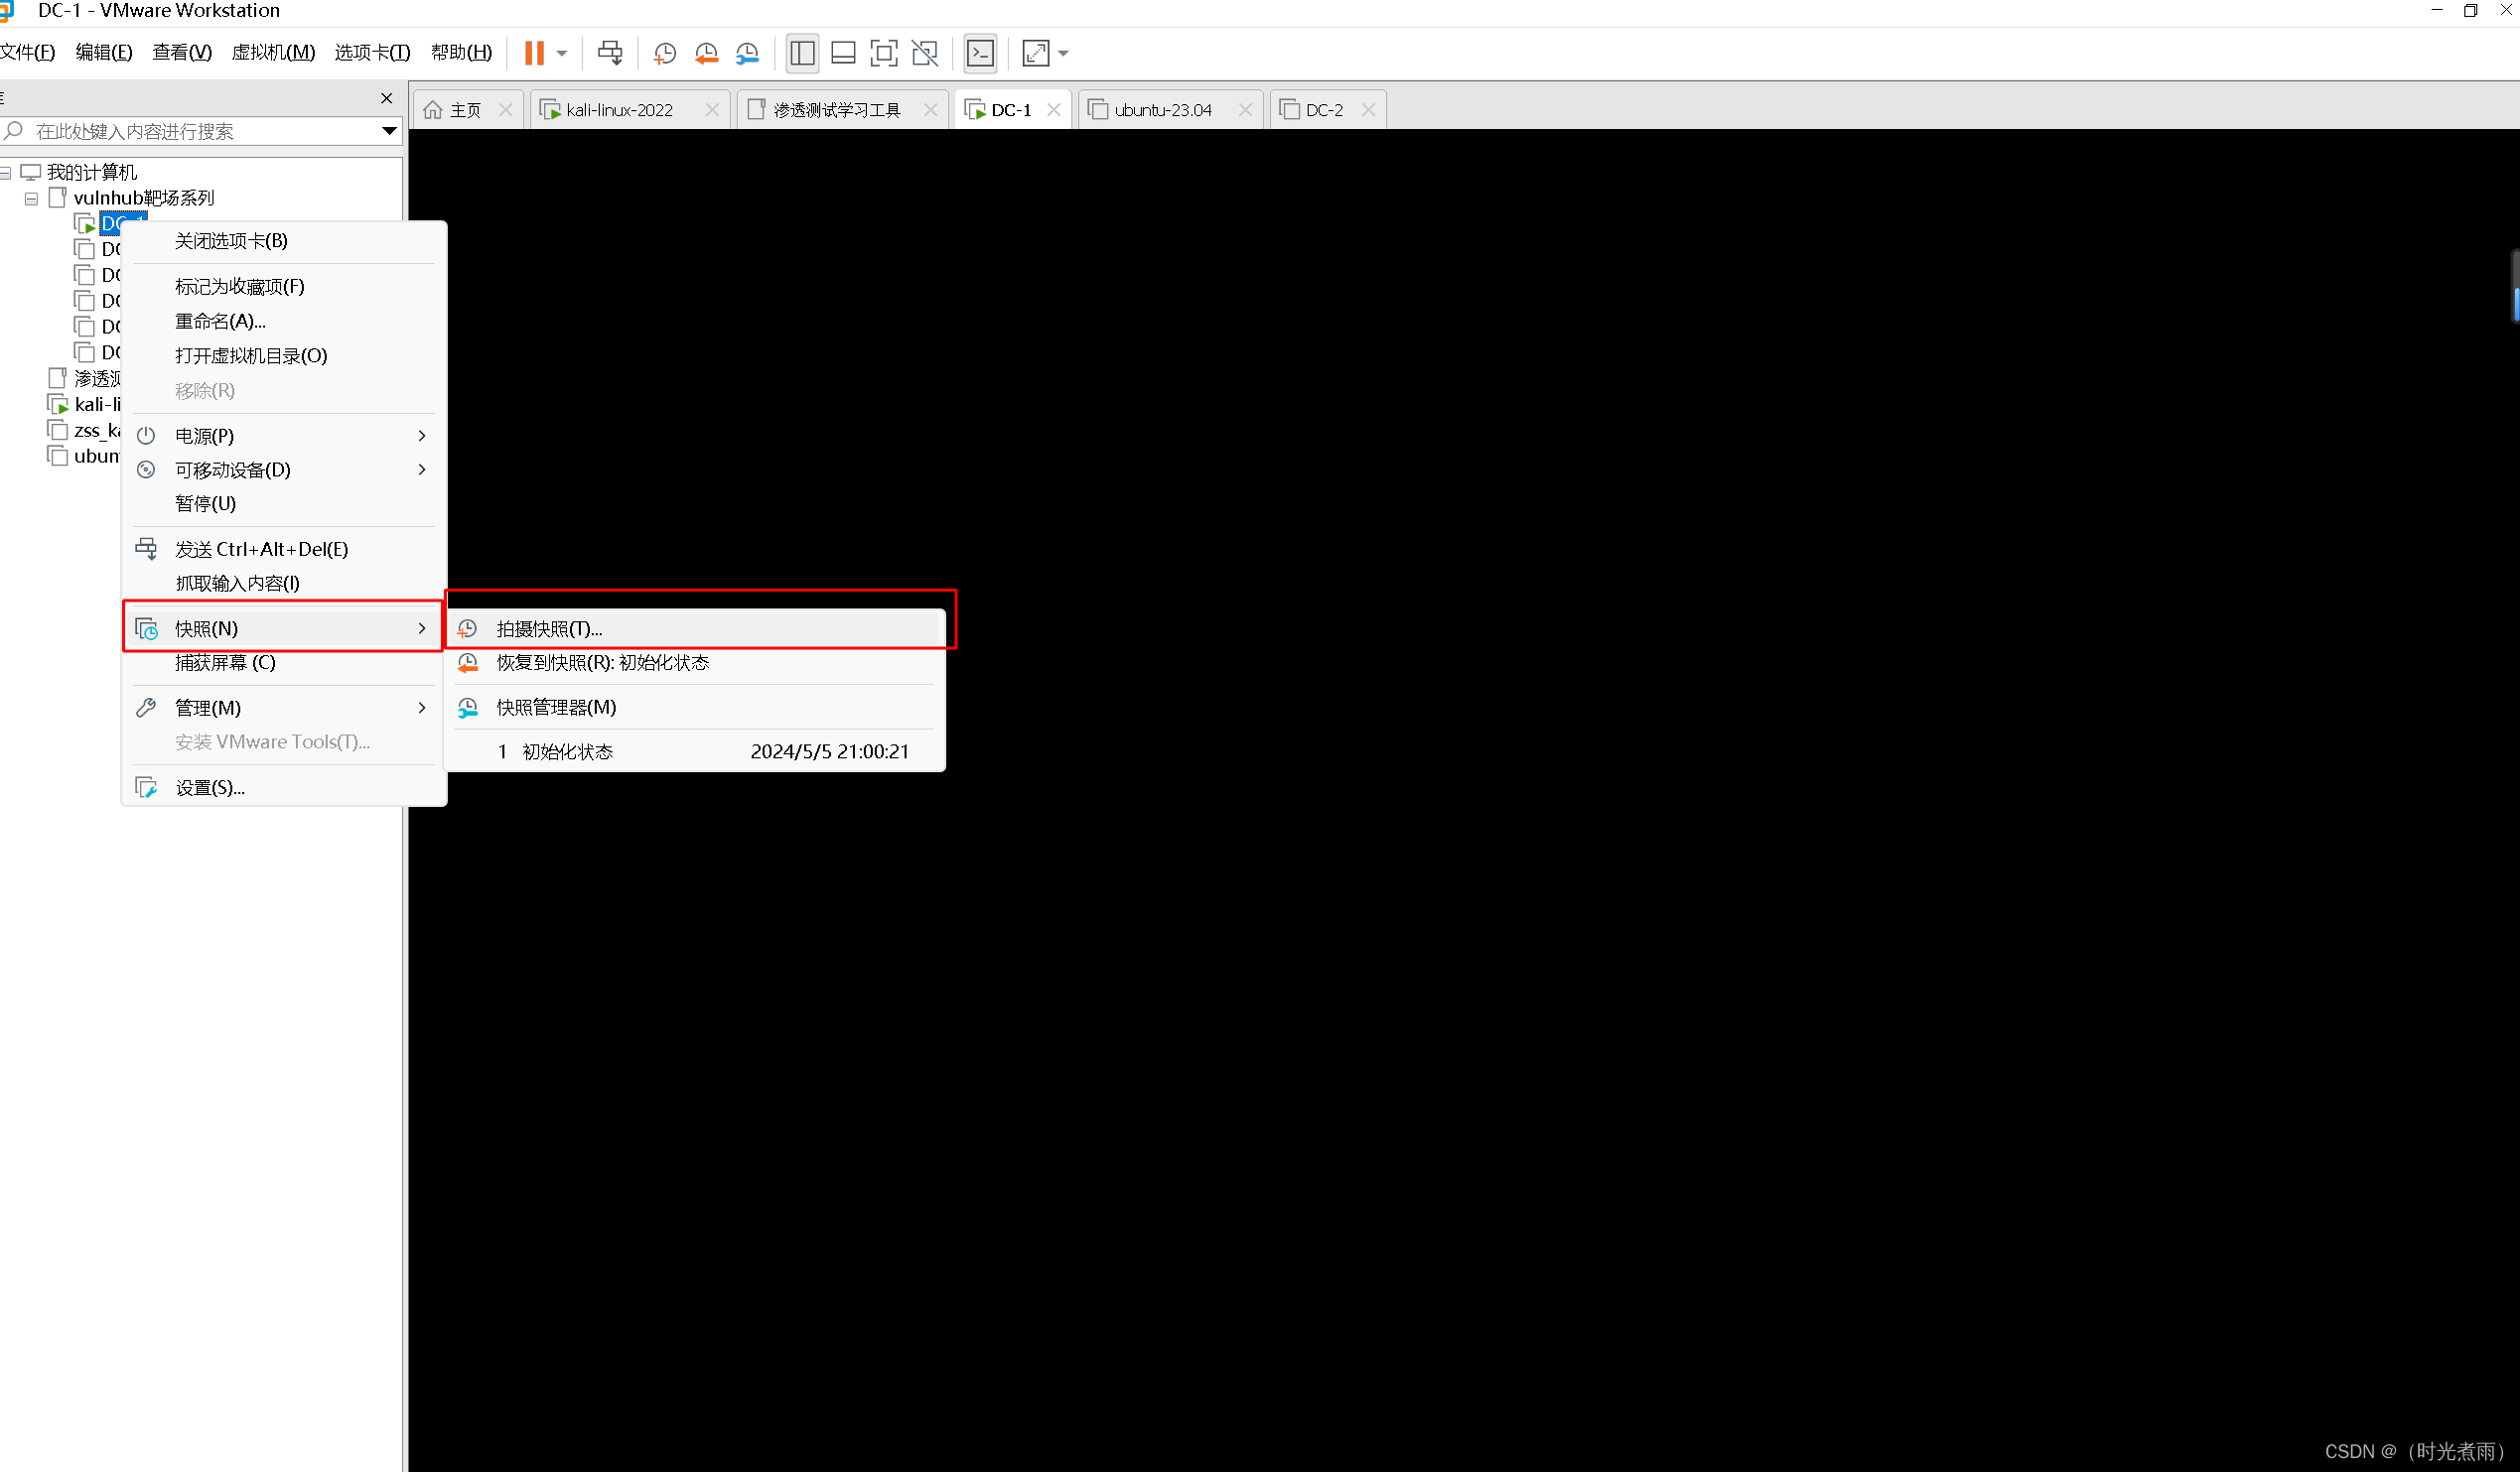This screenshot has width=2520, height=1472.
Task: Click the 快照(N) context menu item
Action: pos(284,628)
